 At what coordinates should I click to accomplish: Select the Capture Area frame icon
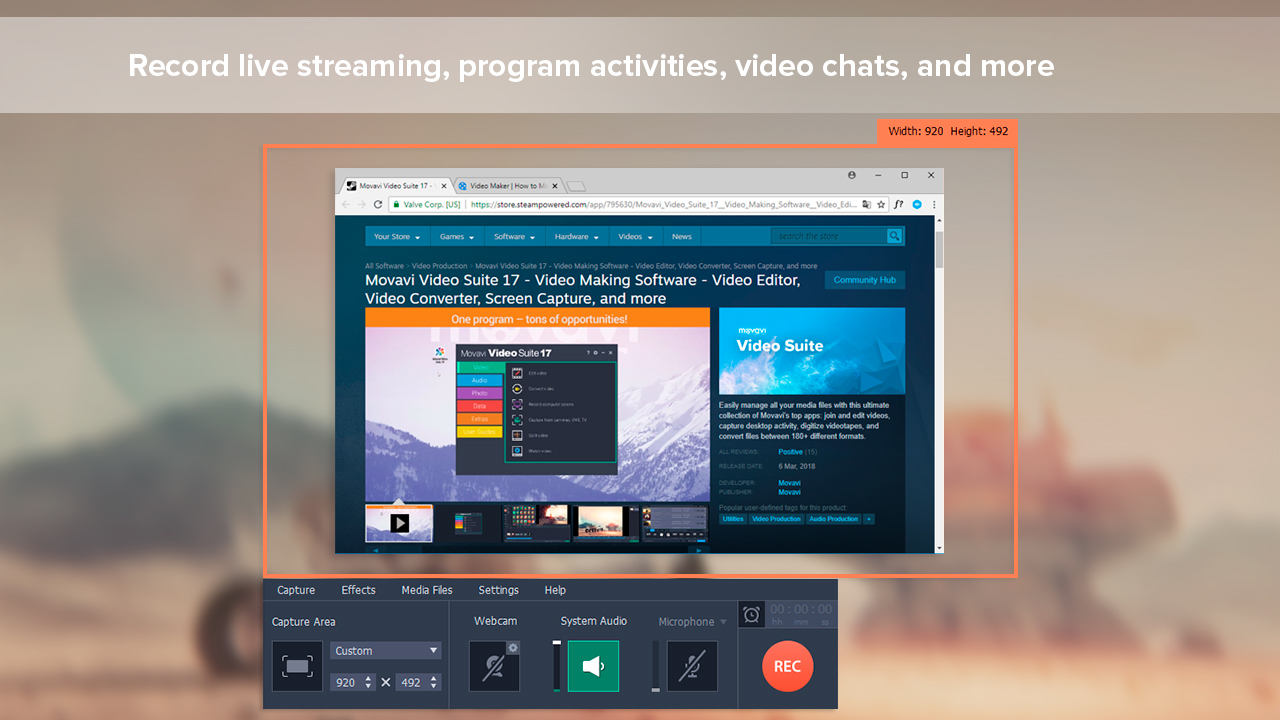(x=296, y=666)
